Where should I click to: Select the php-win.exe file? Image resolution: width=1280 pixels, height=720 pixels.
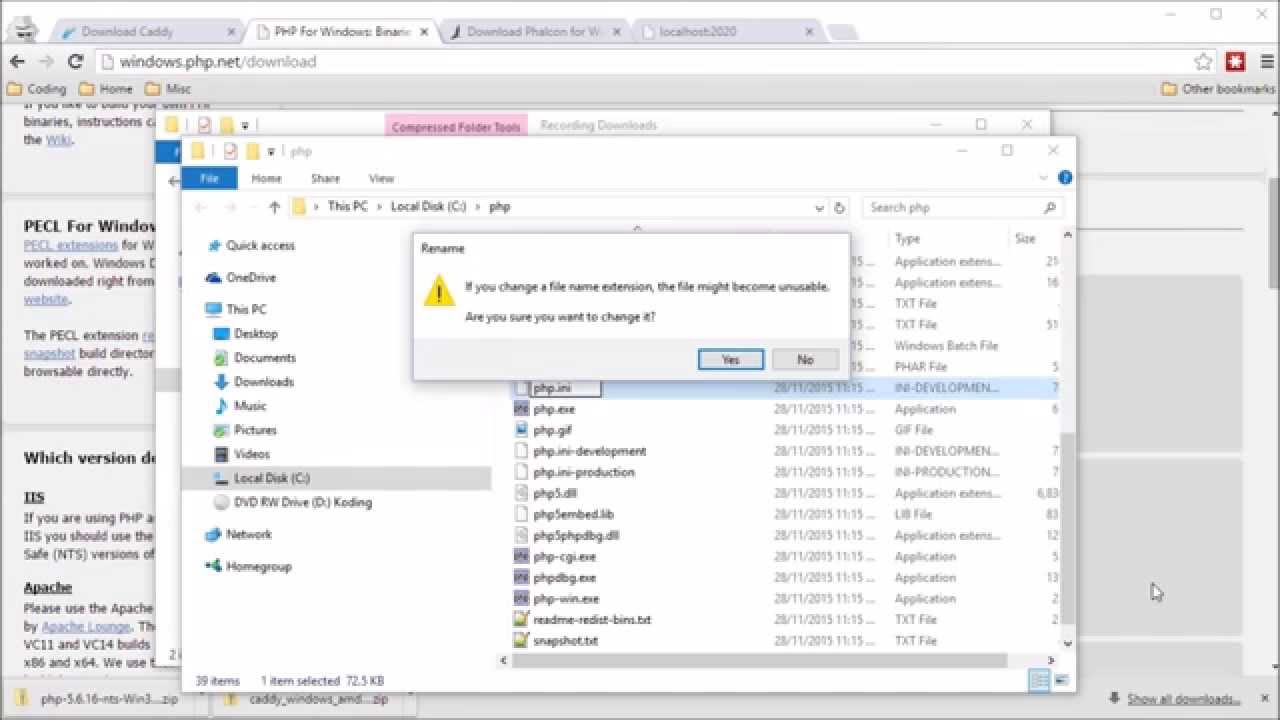[566, 599]
